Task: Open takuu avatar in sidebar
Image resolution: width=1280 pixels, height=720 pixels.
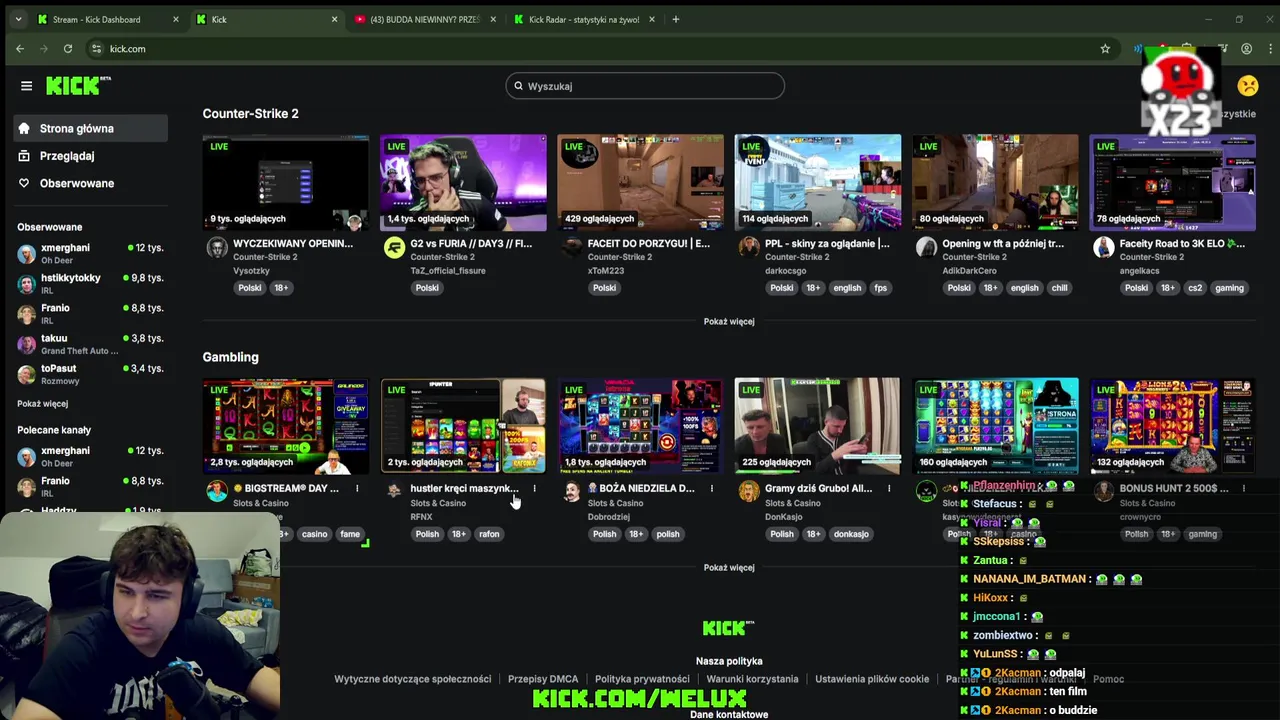Action: tap(26, 344)
